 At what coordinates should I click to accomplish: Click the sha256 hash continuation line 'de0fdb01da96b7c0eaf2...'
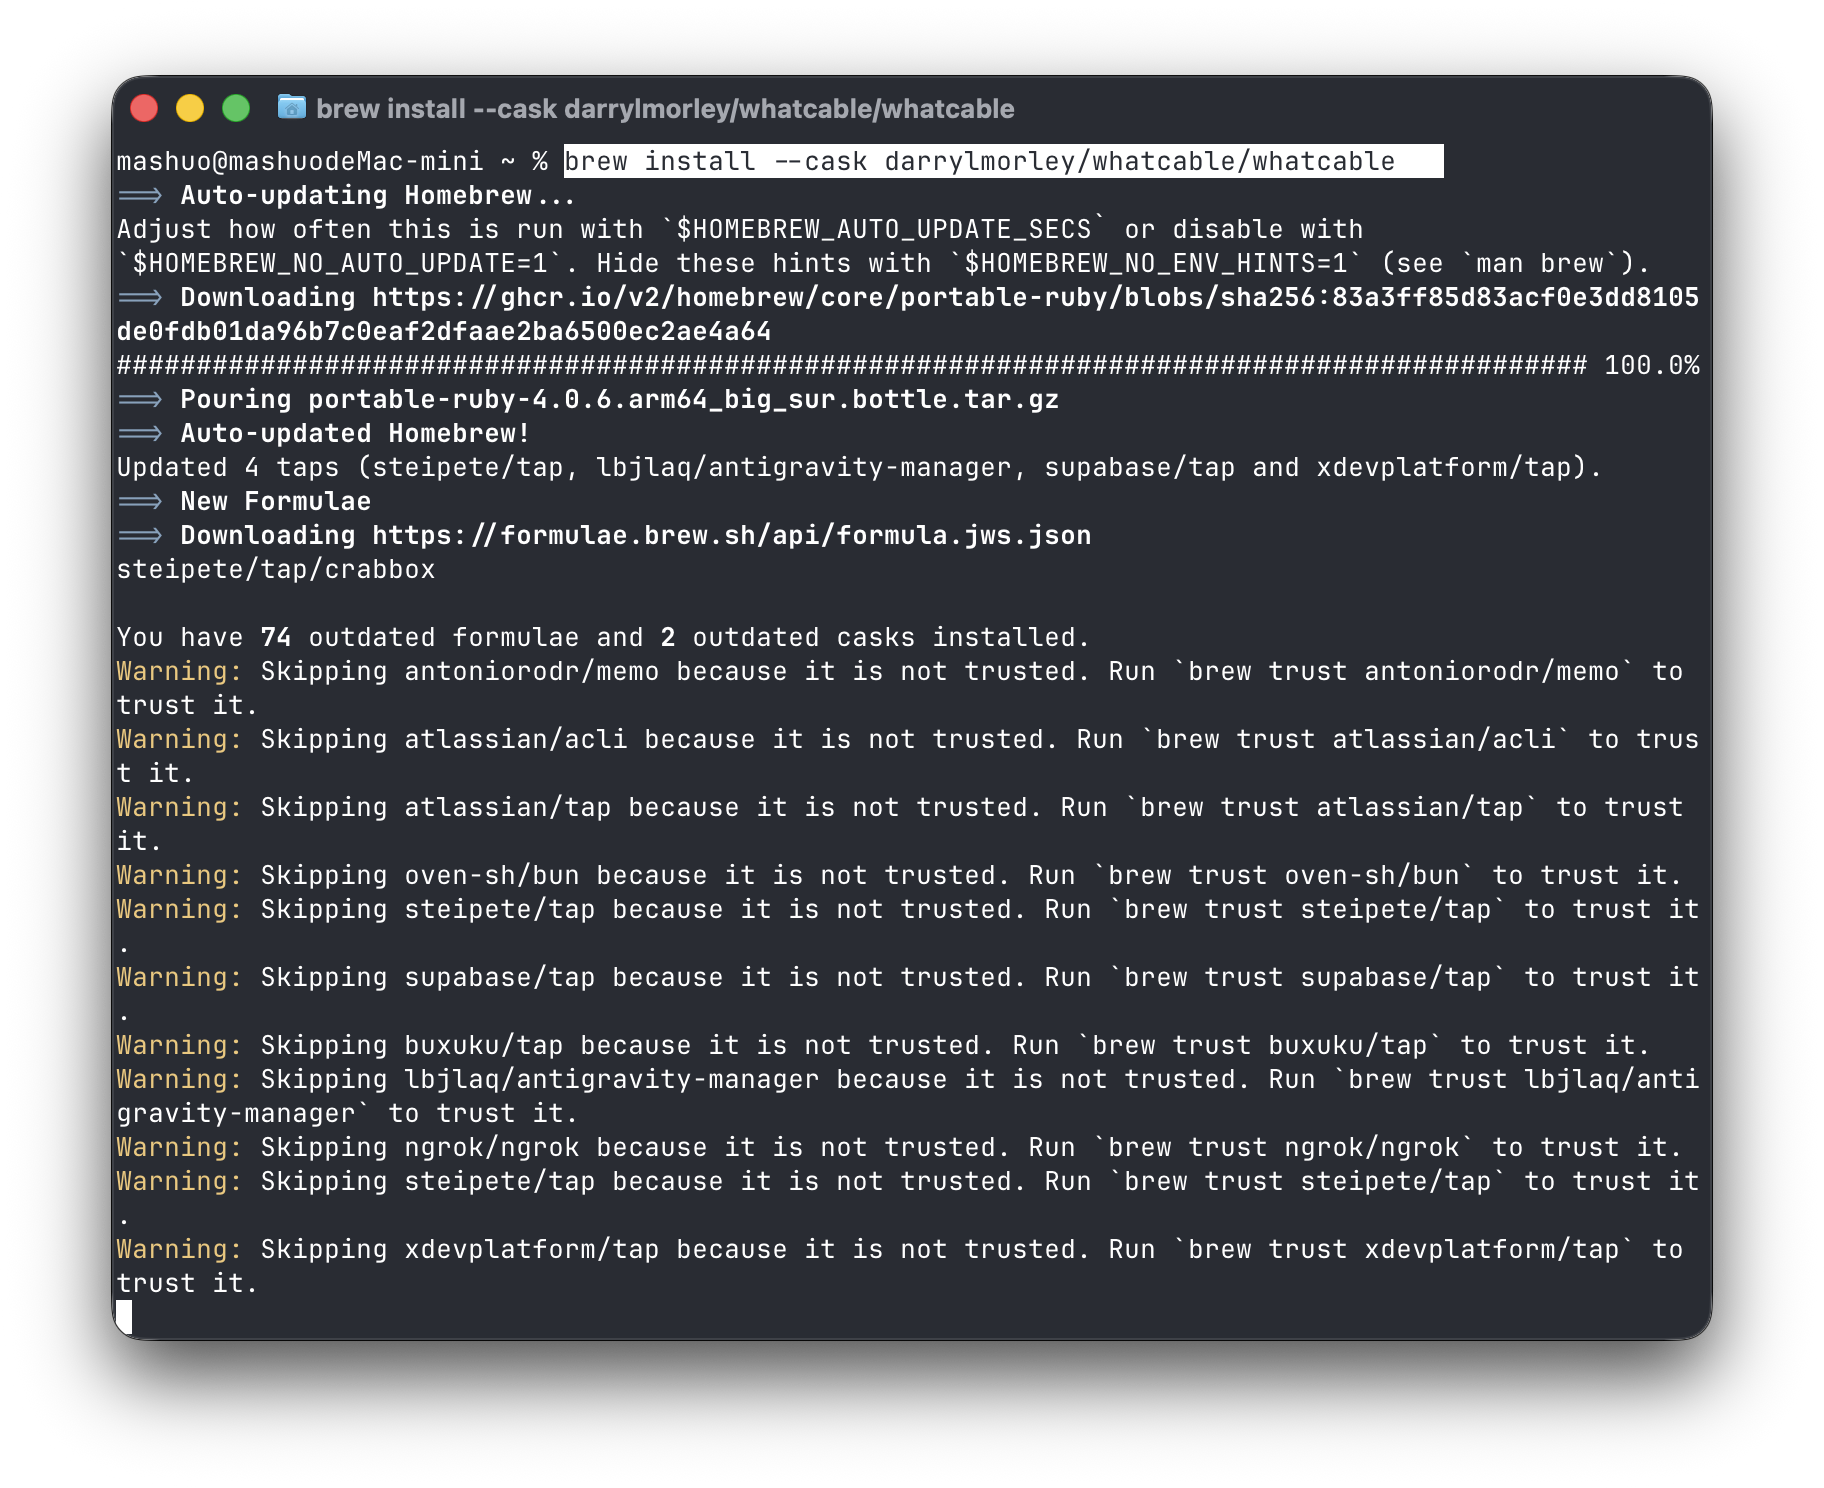point(444,331)
